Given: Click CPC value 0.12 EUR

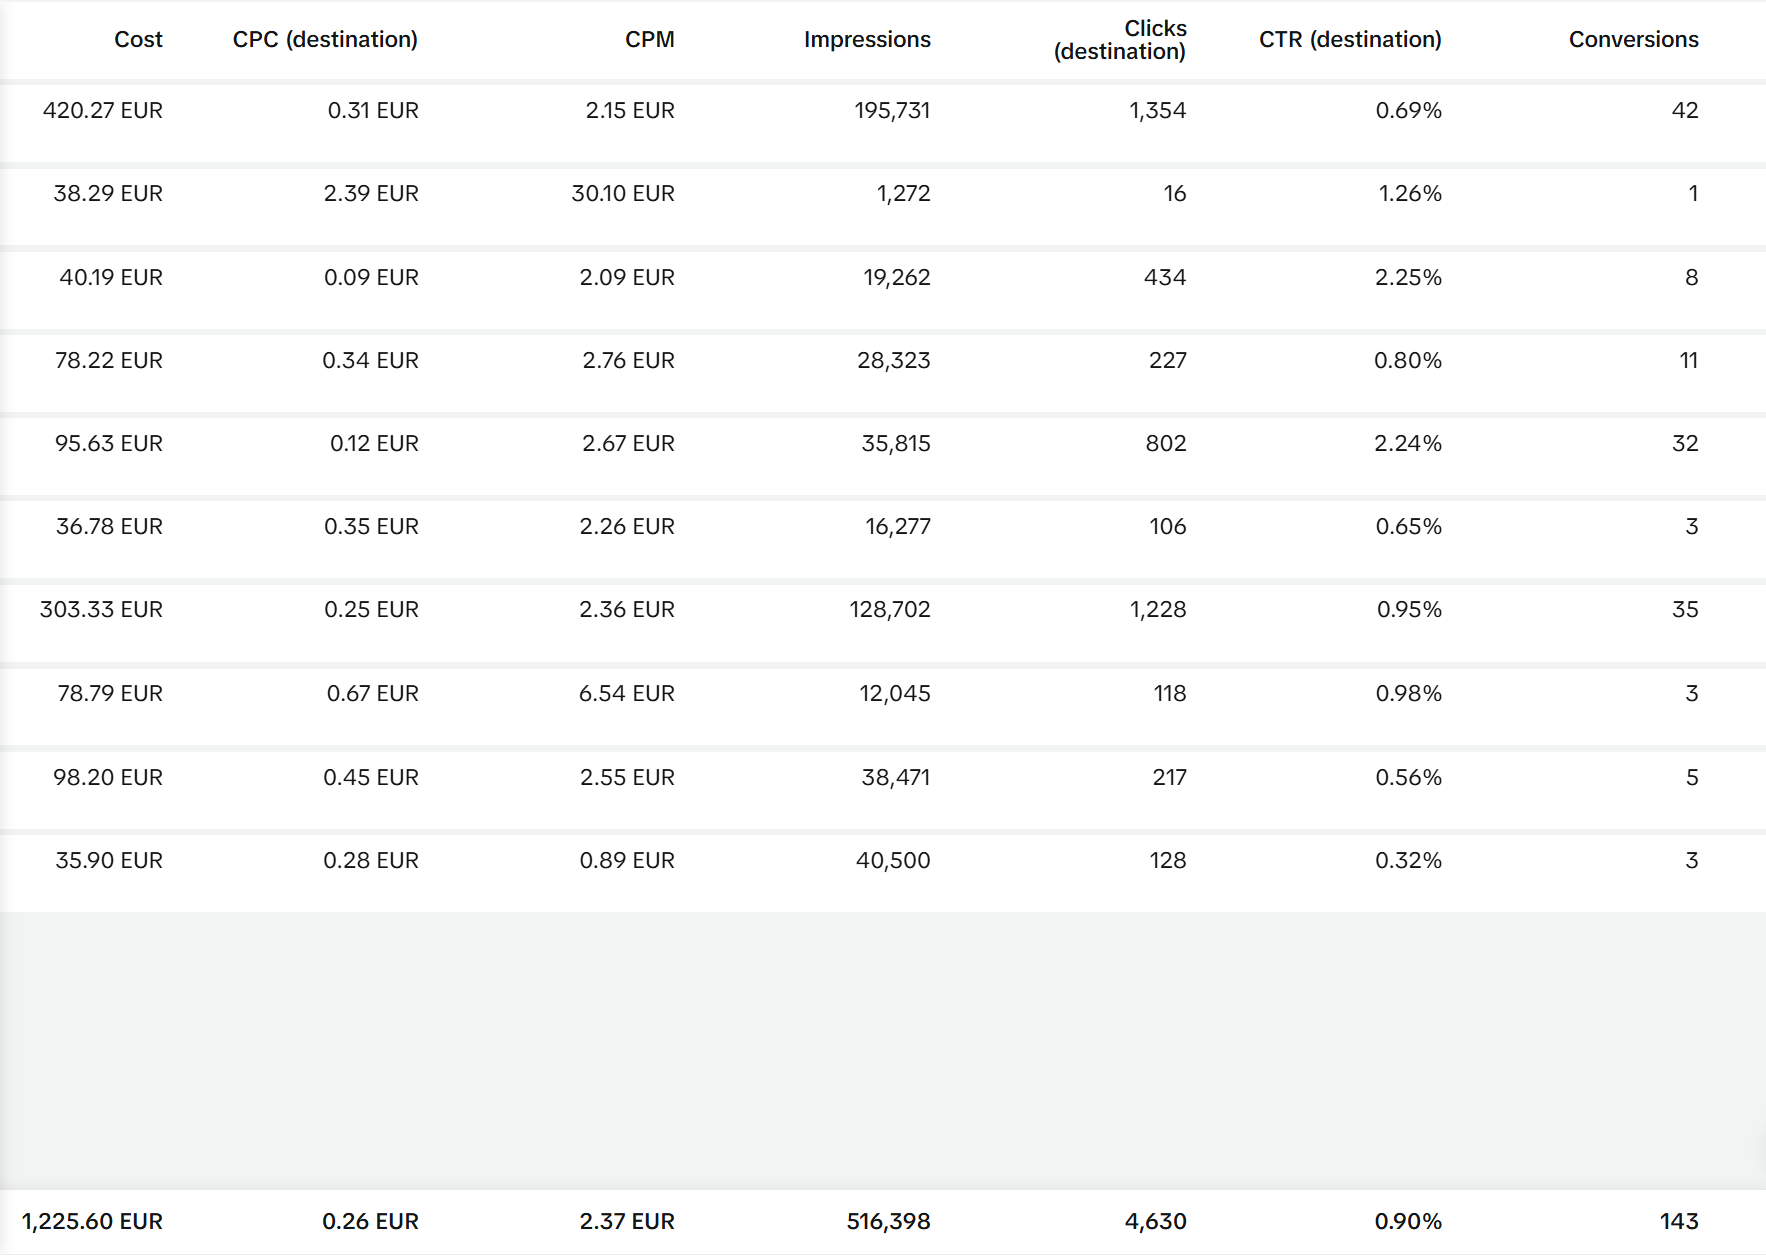Looking at the screenshot, I should [374, 444].
